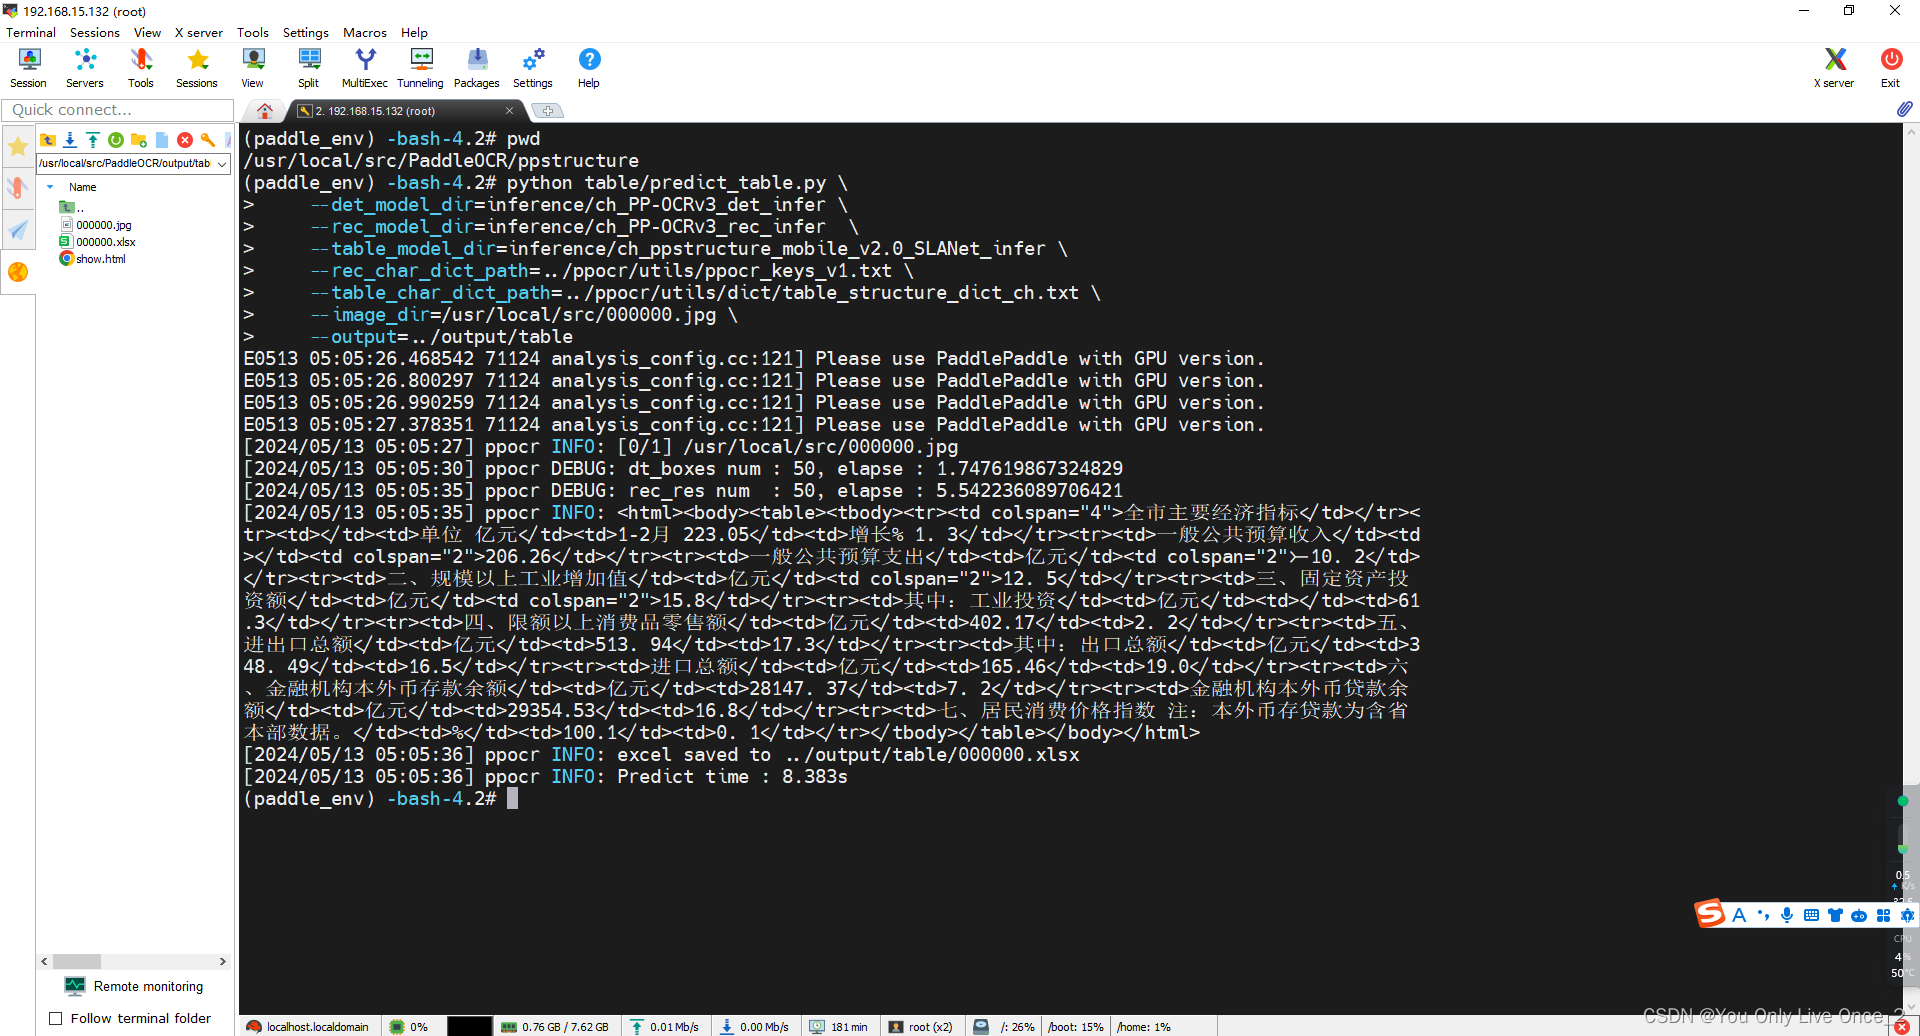
Task: Create new file in SFTP browser
Action: [162, 140]
